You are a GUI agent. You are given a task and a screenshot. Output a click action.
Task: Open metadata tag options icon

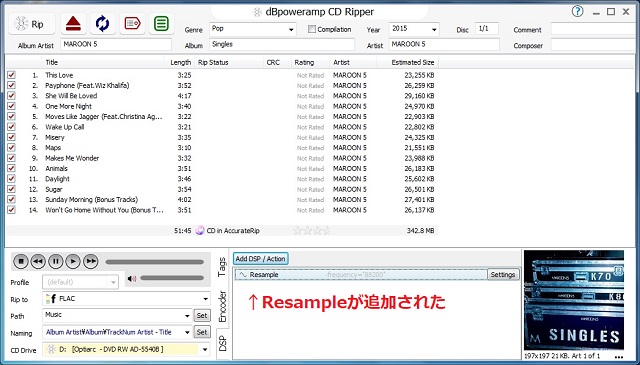click(x=132, y=24)
